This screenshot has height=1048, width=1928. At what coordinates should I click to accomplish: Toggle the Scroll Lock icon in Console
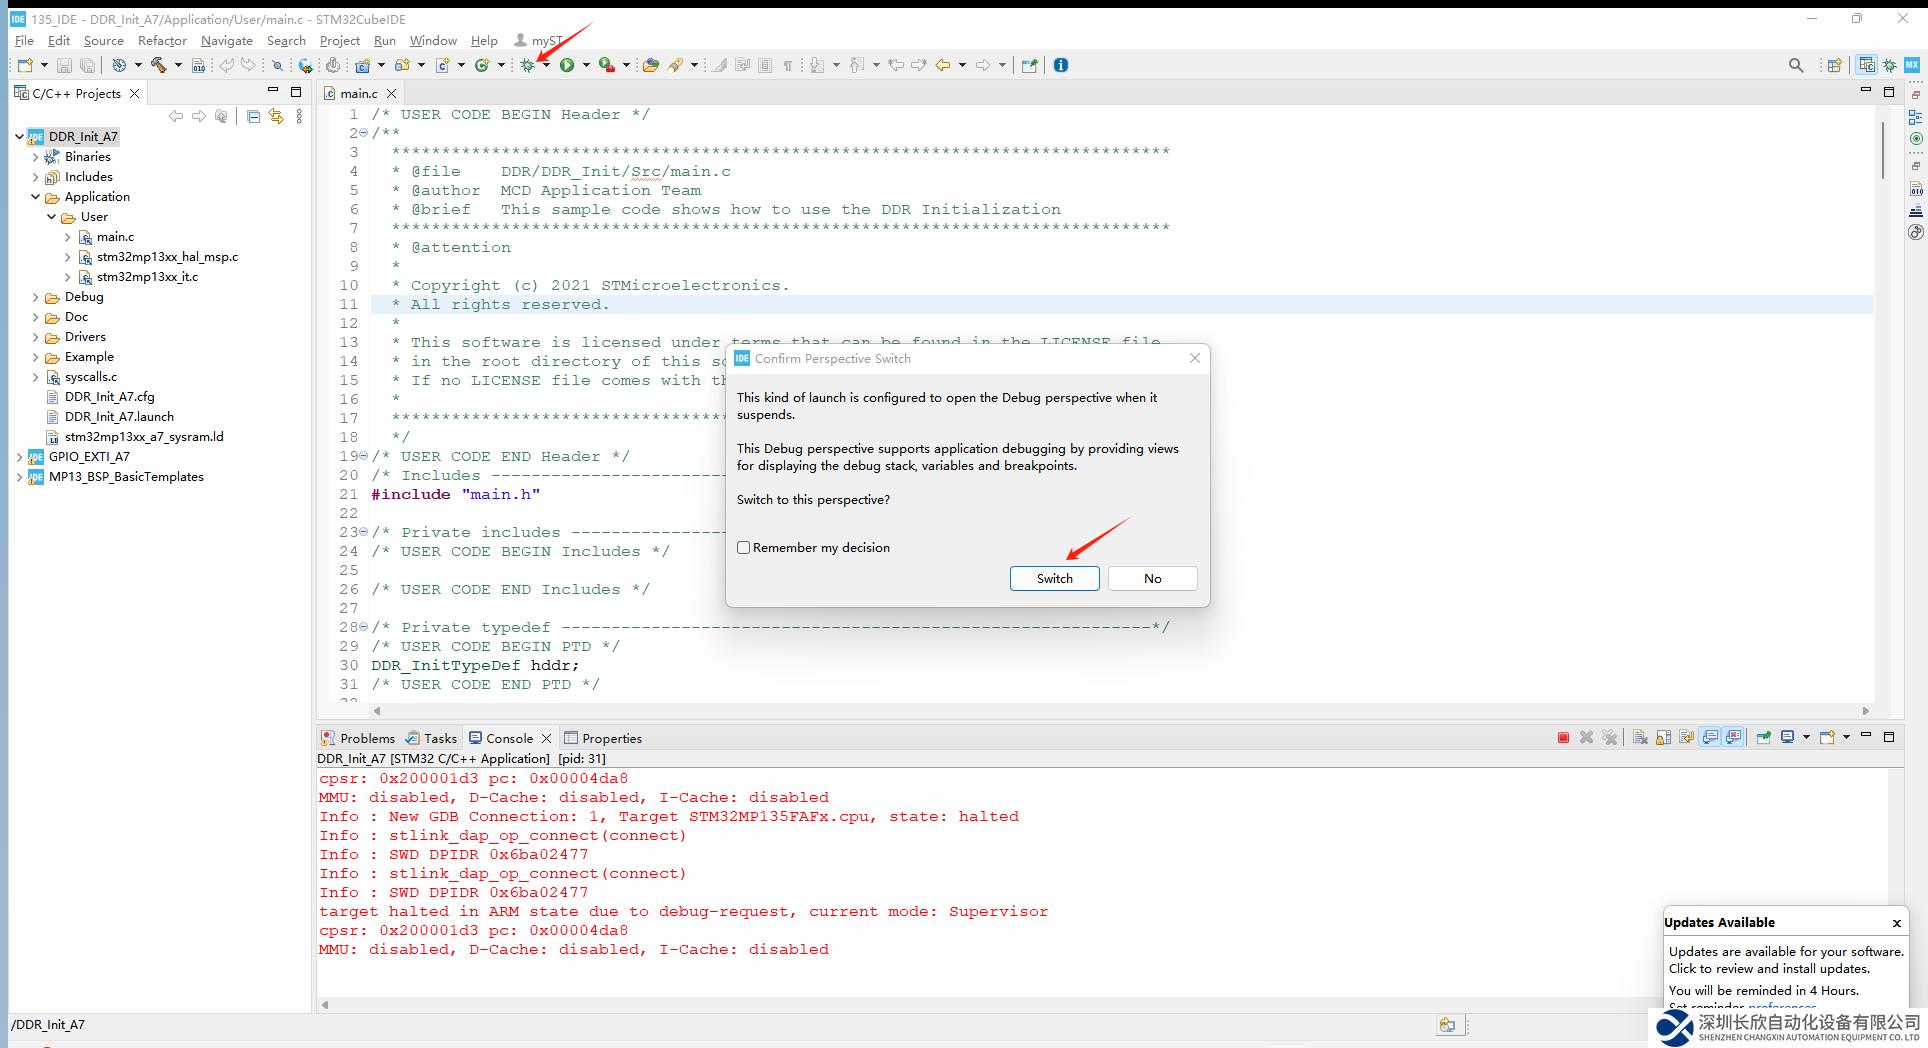(1663, 738)
